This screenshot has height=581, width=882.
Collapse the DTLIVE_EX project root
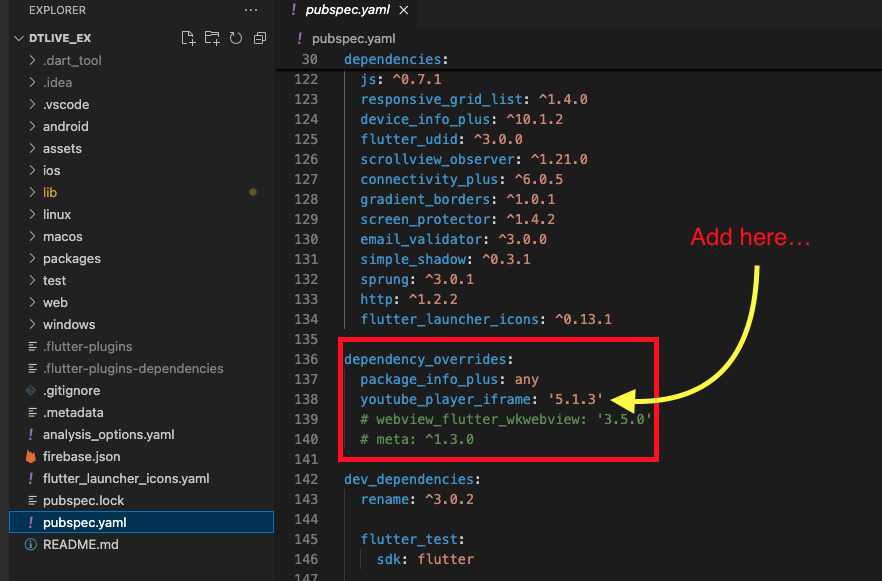click(60, 38)
